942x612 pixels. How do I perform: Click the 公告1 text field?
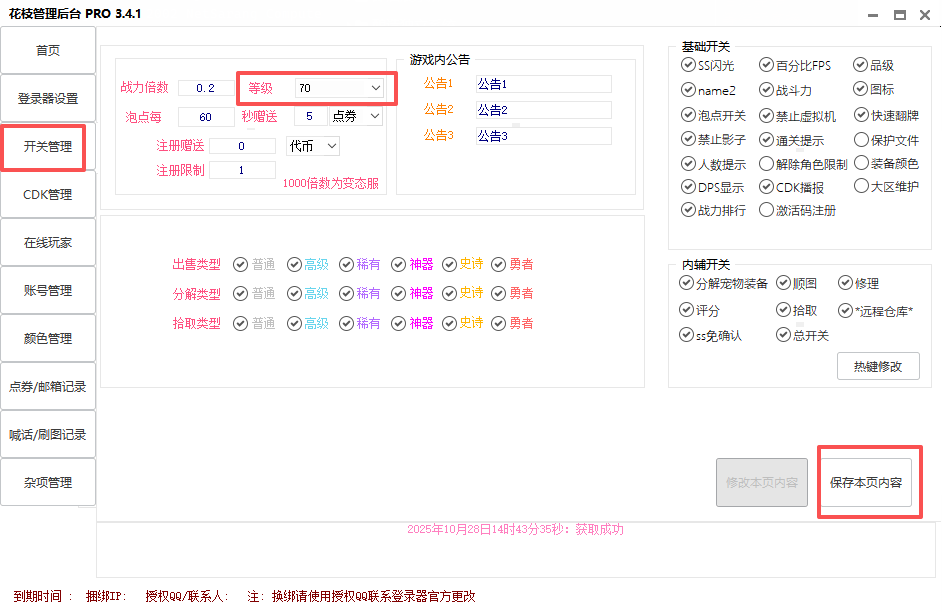542,84
